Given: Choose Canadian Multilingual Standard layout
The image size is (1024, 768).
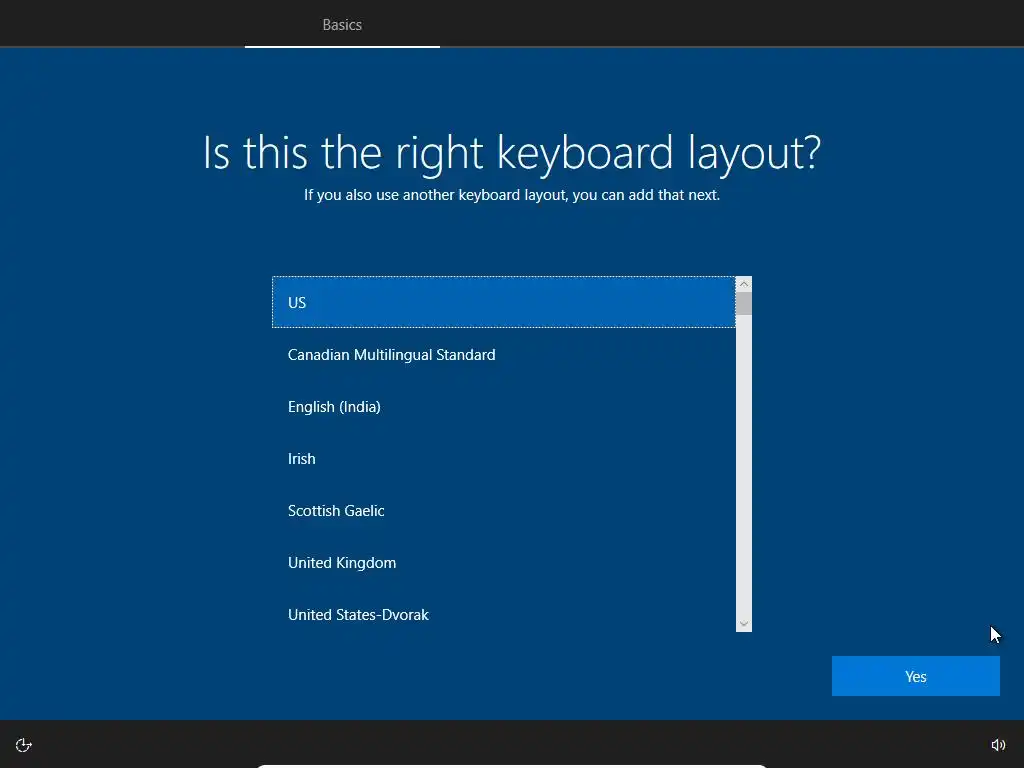Looking at the screenshot, I should (x=504, y=355).
